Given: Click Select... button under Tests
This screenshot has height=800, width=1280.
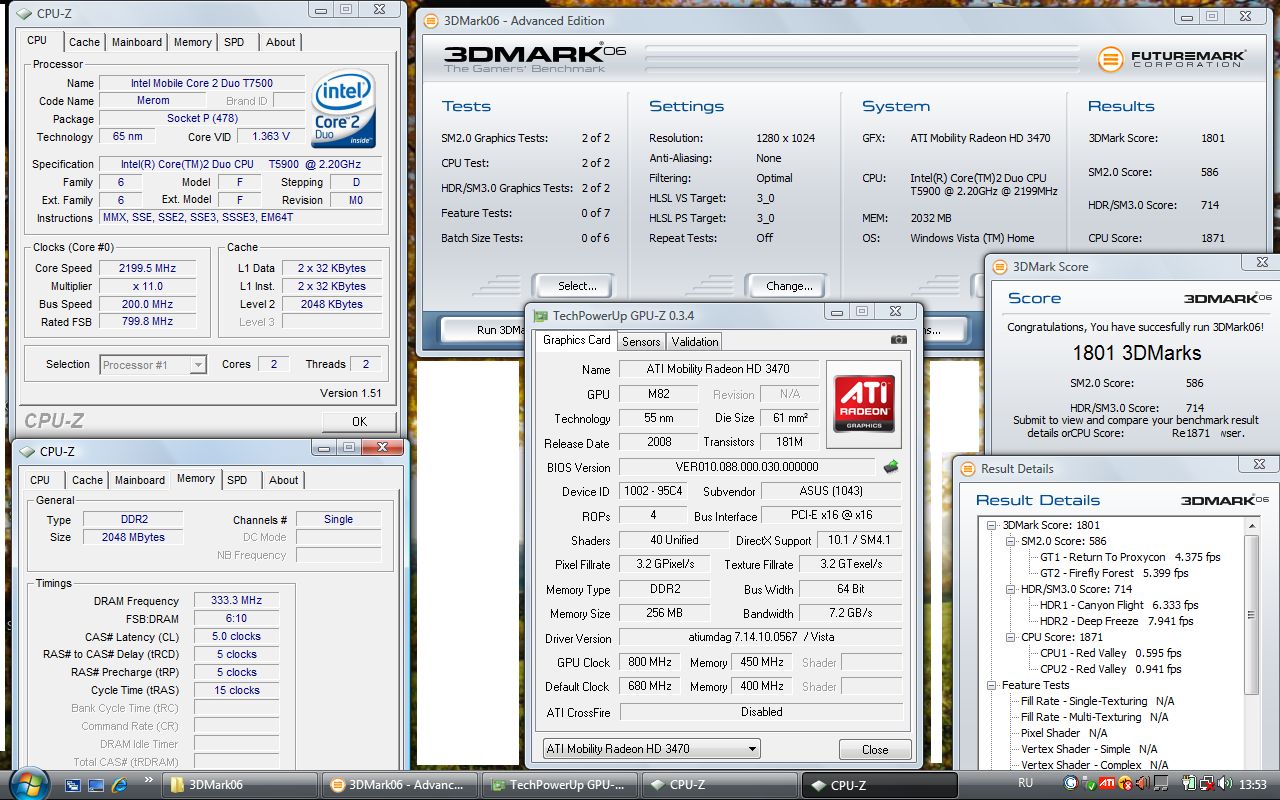Looking at the screenshot, I should [573, 286].
